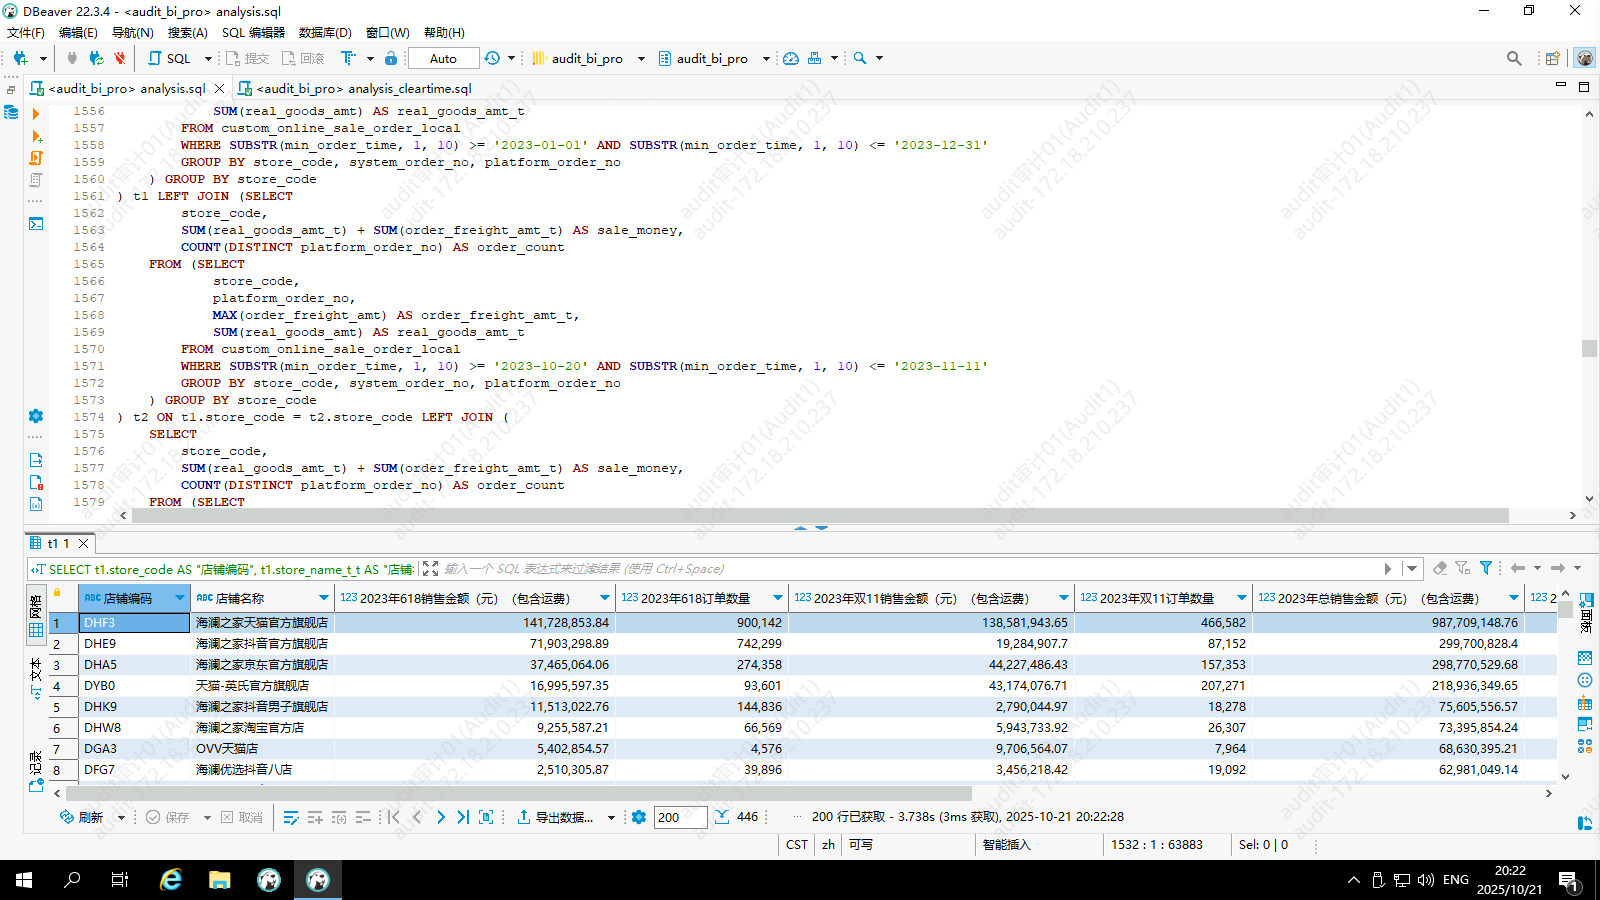The height and width of the screenshot is (900, 1600).
Task: Open the 店铺编码 column filter dropdown
Action: click(180, 598)
